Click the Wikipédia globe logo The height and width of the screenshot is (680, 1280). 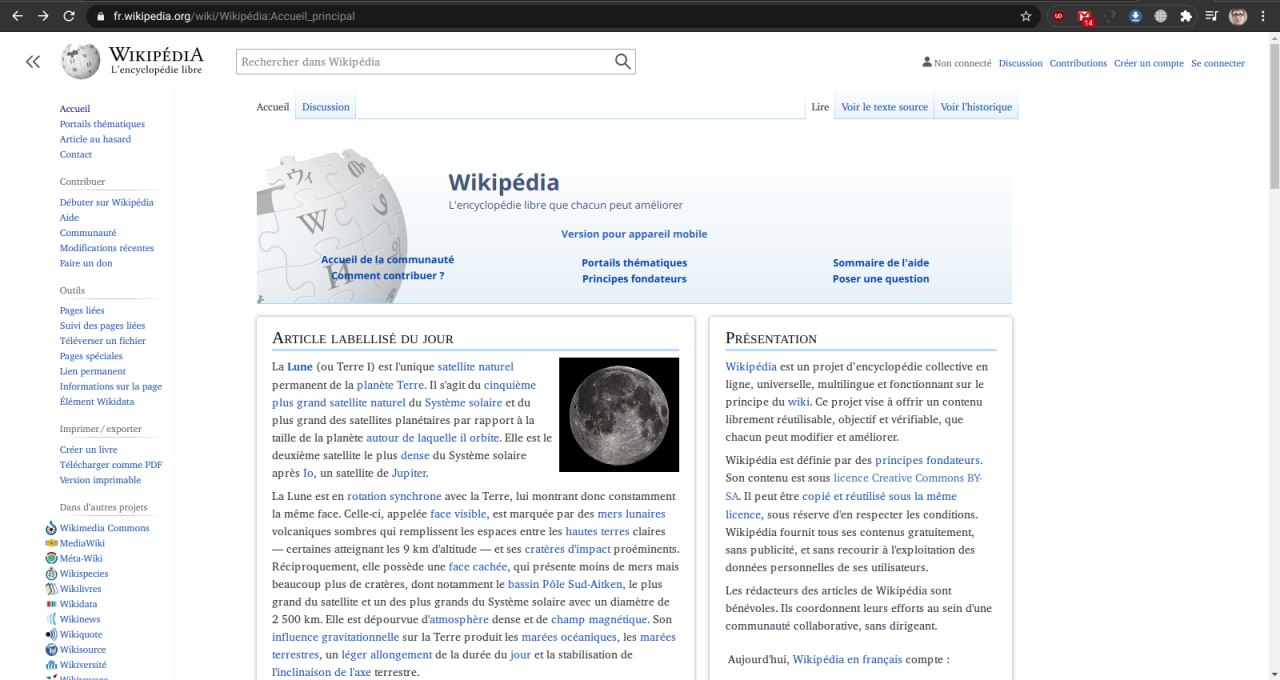pyautogui.click(x=80, y=61)
